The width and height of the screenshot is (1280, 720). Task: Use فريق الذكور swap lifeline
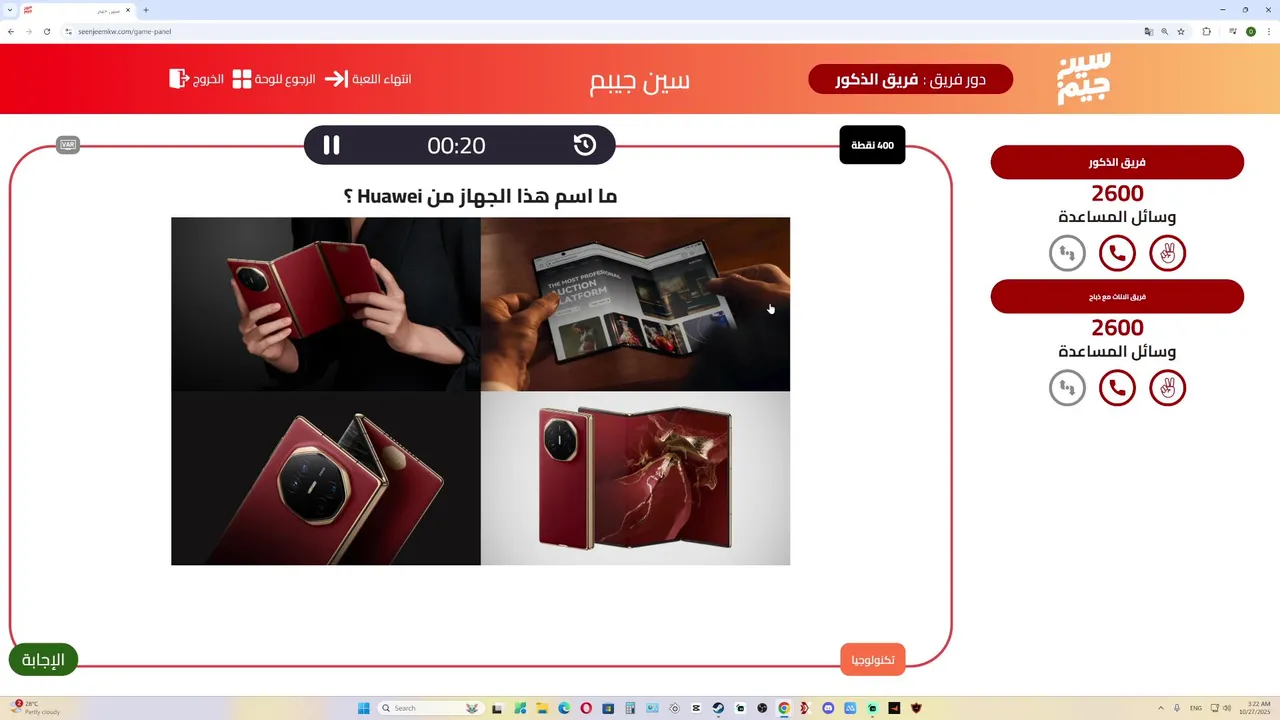pos(1067,253)
